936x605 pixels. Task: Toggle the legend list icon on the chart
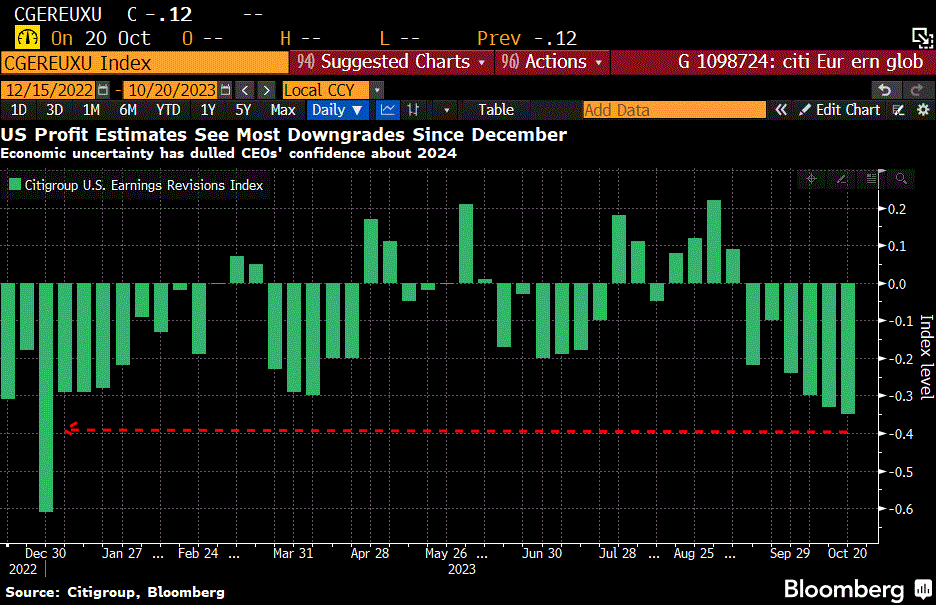click(x=871, y=179)
